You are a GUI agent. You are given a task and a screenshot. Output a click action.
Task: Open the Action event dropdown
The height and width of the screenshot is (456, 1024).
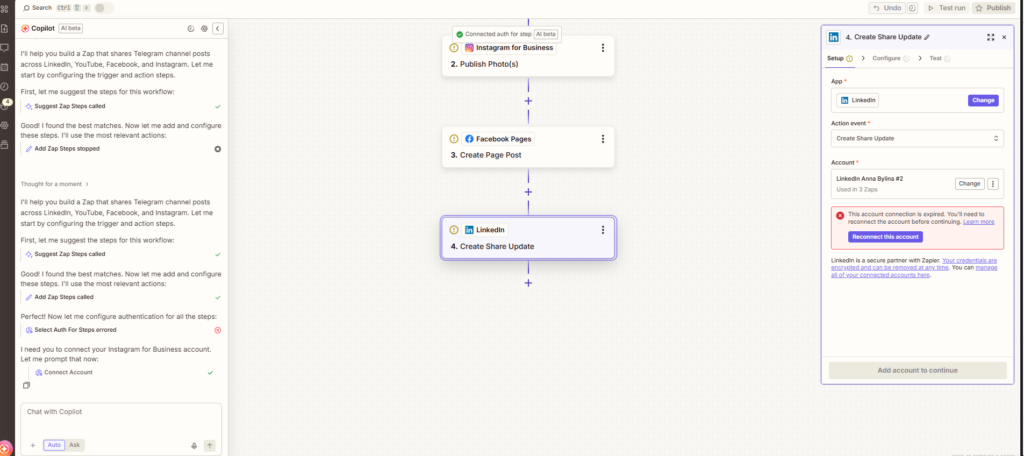pyautogui.click(x=917, y=138)
